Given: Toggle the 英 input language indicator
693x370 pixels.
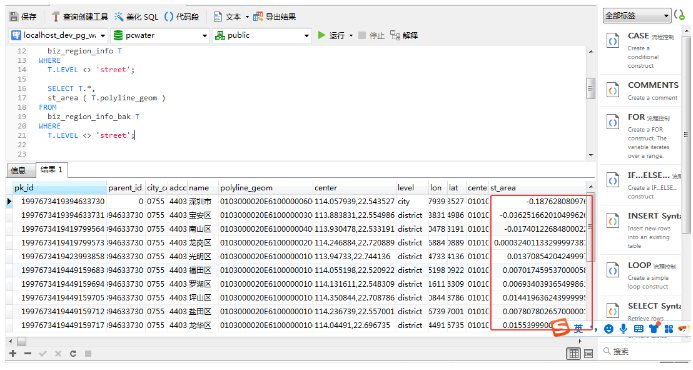Looking at the screenshot, I should [579, 328].
